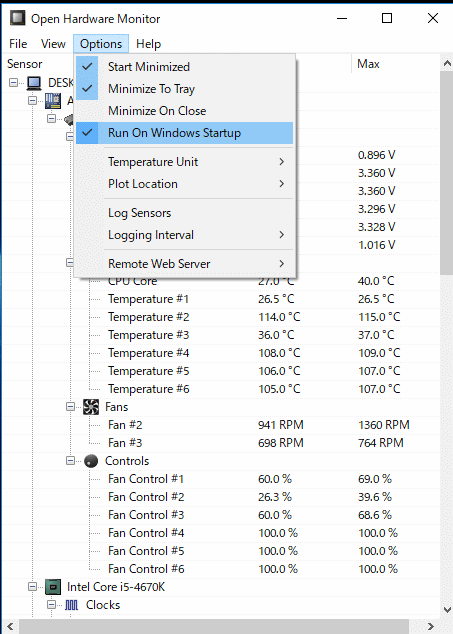Close the Options menu
Image resolution: width=453 pixels, height=634 pixels.
point(101,44)
